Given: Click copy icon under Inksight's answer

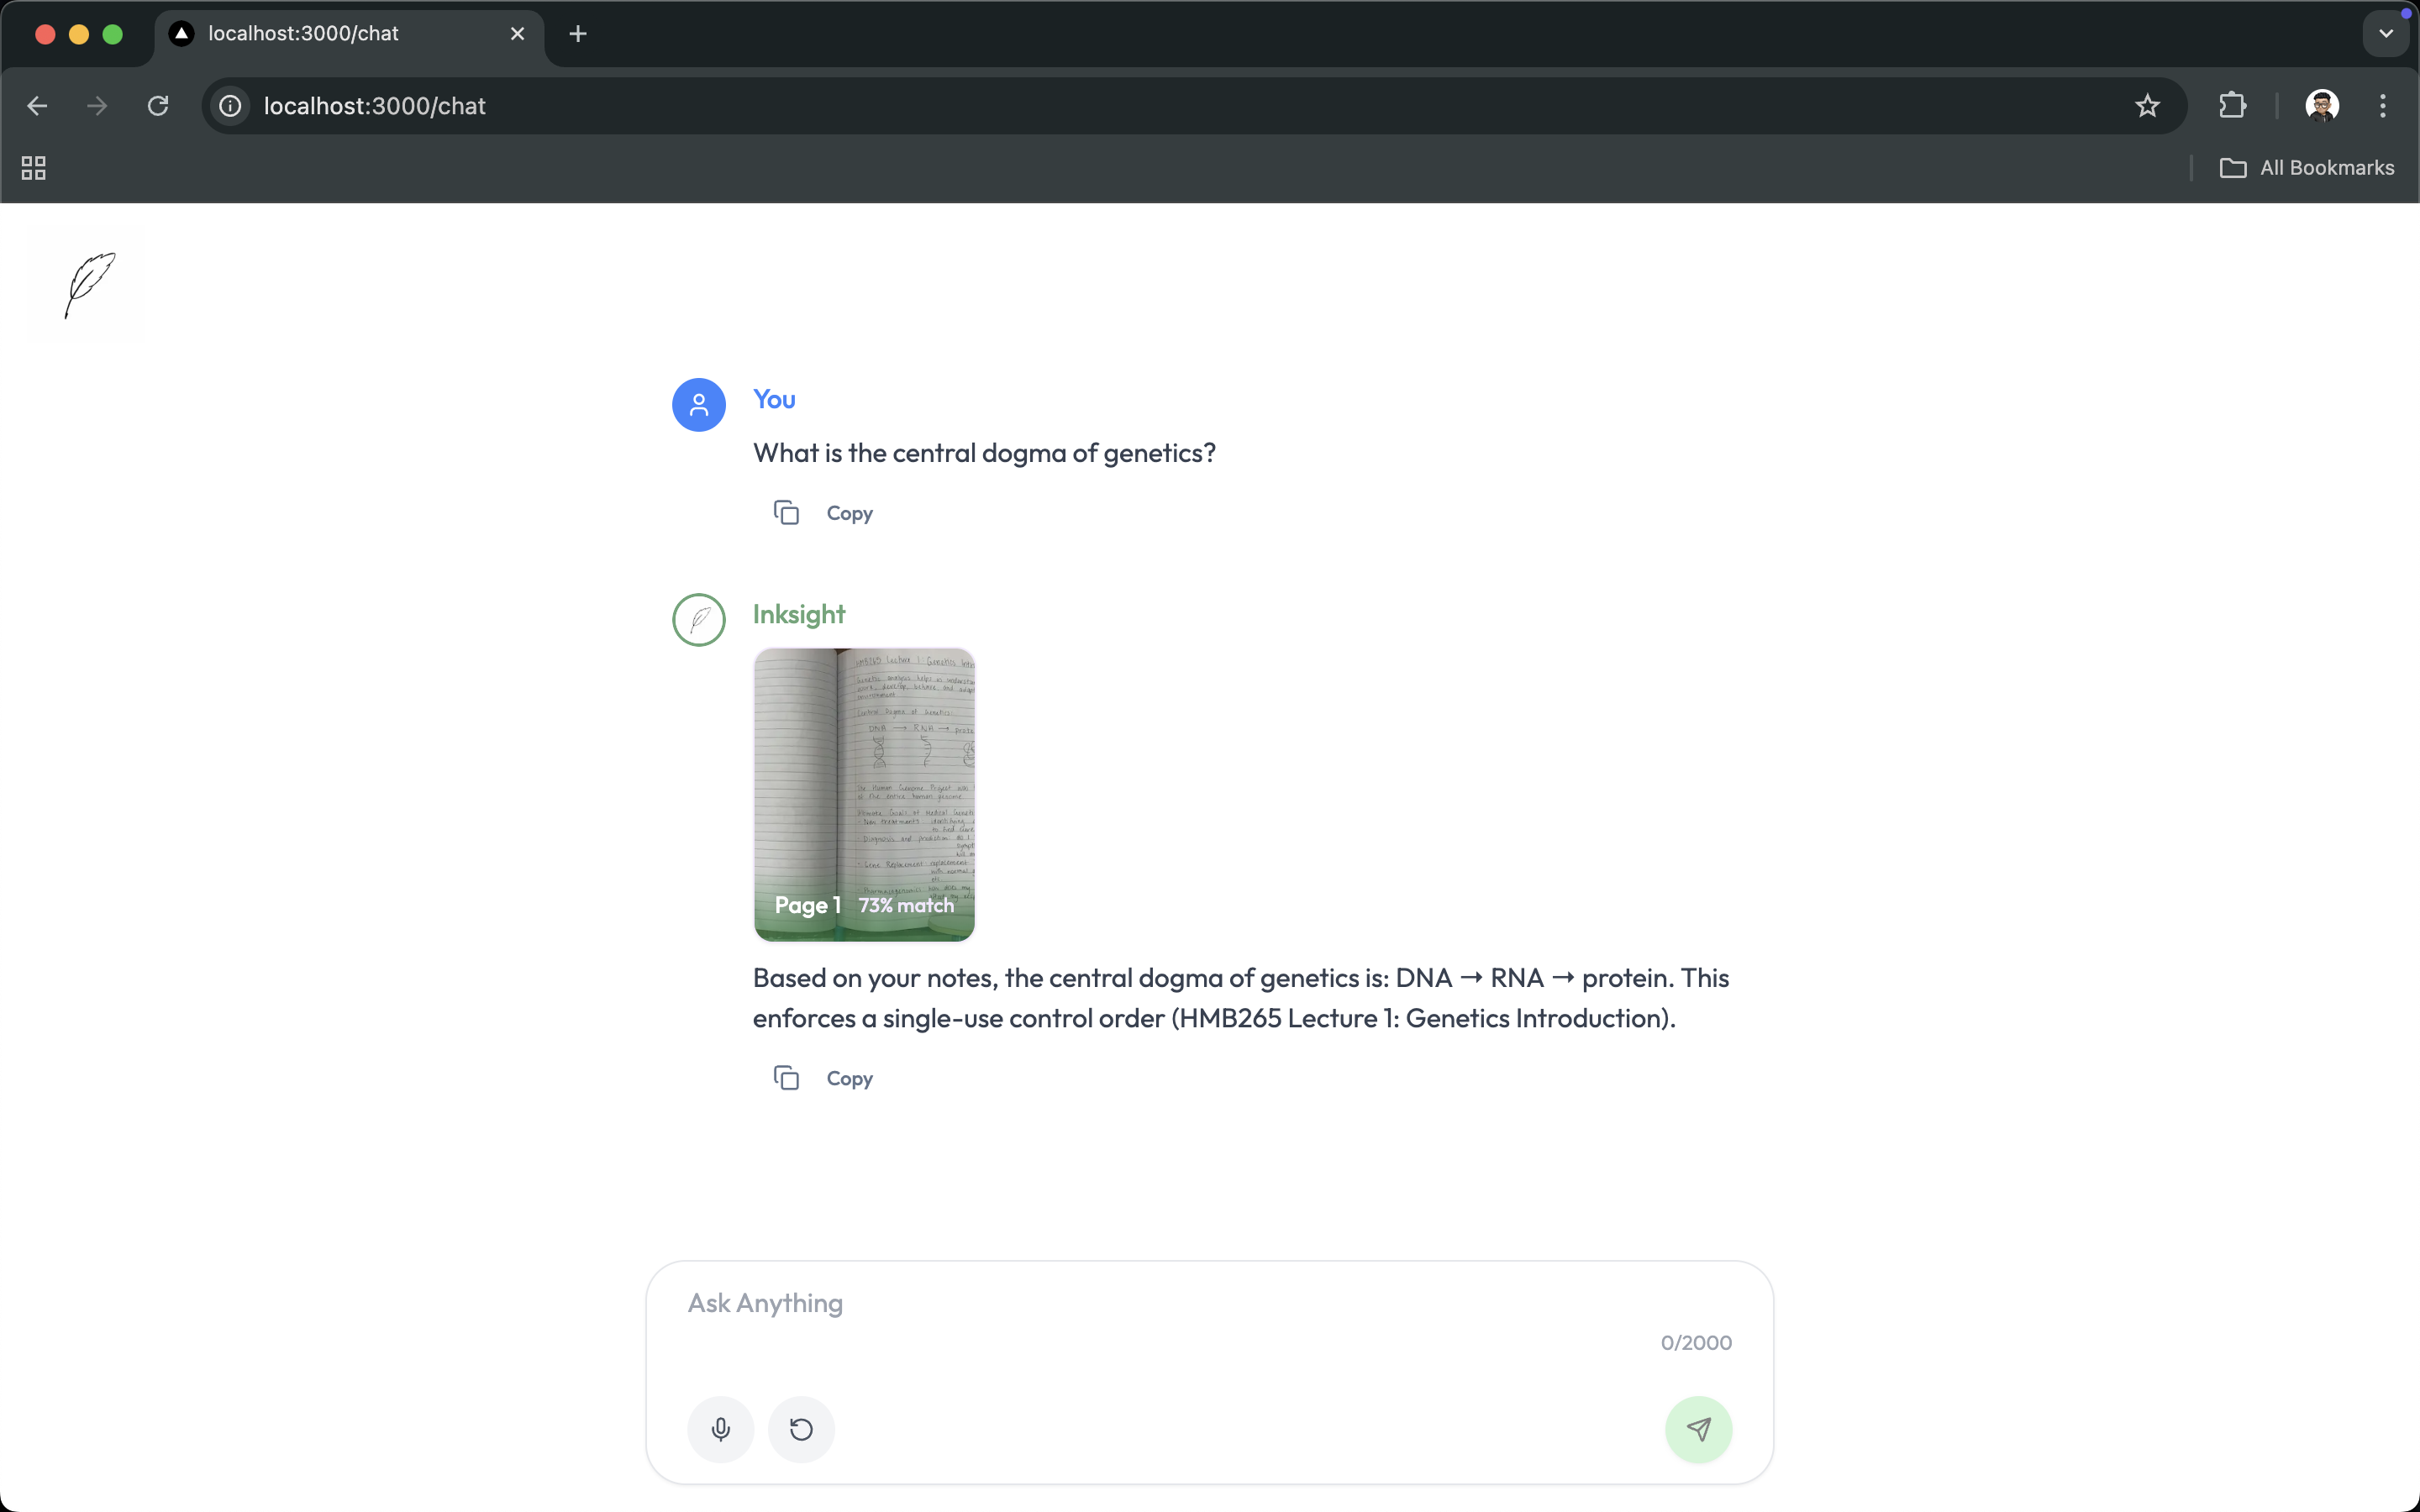Looking at the screenshot, I should [786, 1078].
